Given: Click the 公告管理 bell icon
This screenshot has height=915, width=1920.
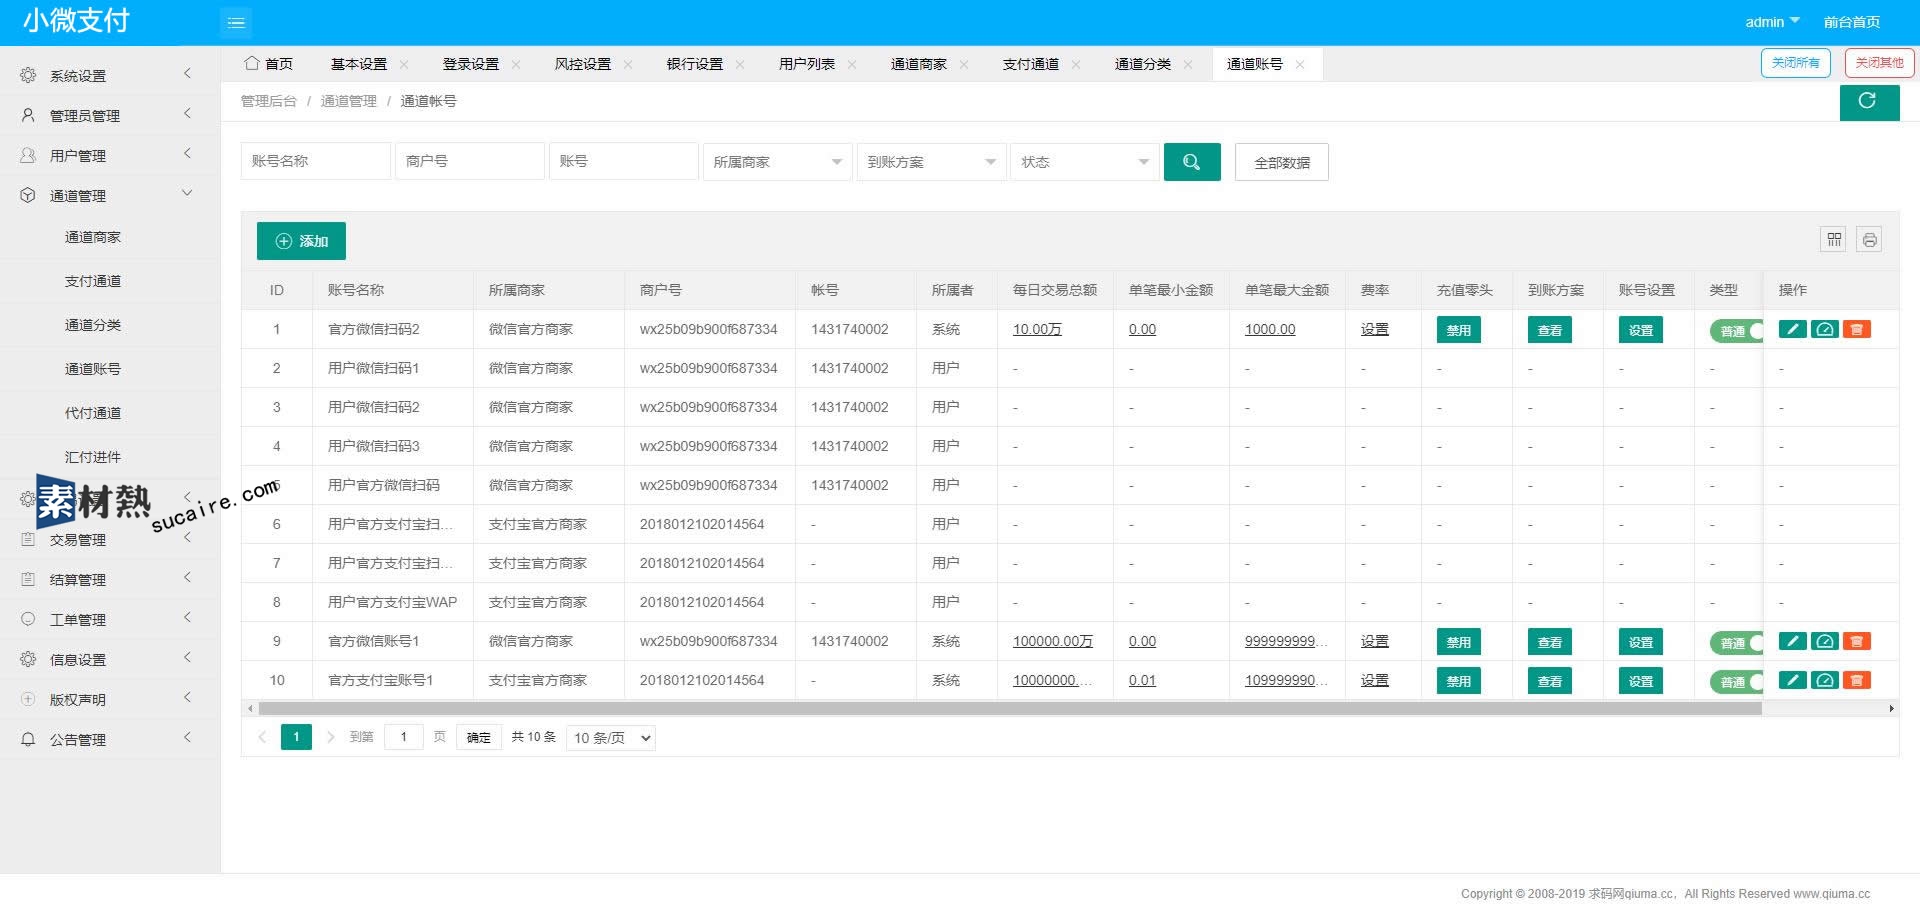Looking at the screenshot, I should pyautogui.click(x=28, y=739).
